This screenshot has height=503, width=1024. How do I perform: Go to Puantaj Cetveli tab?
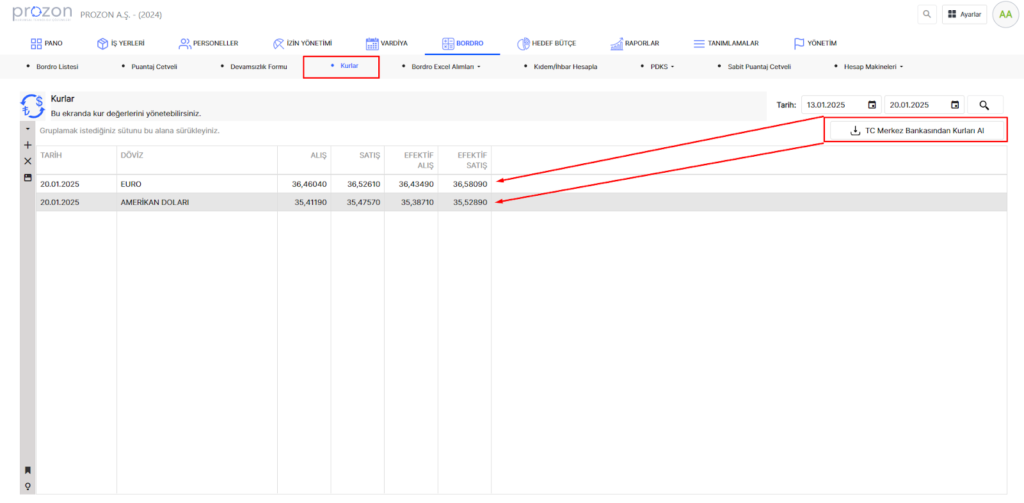point(153,67)
